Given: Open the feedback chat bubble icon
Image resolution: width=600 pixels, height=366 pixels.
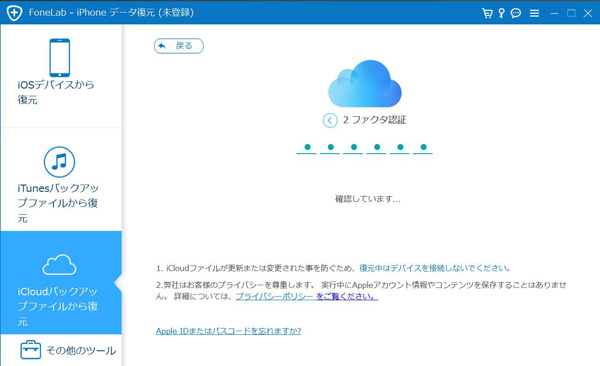Looking at the screenshot, I should pos(516,13).
